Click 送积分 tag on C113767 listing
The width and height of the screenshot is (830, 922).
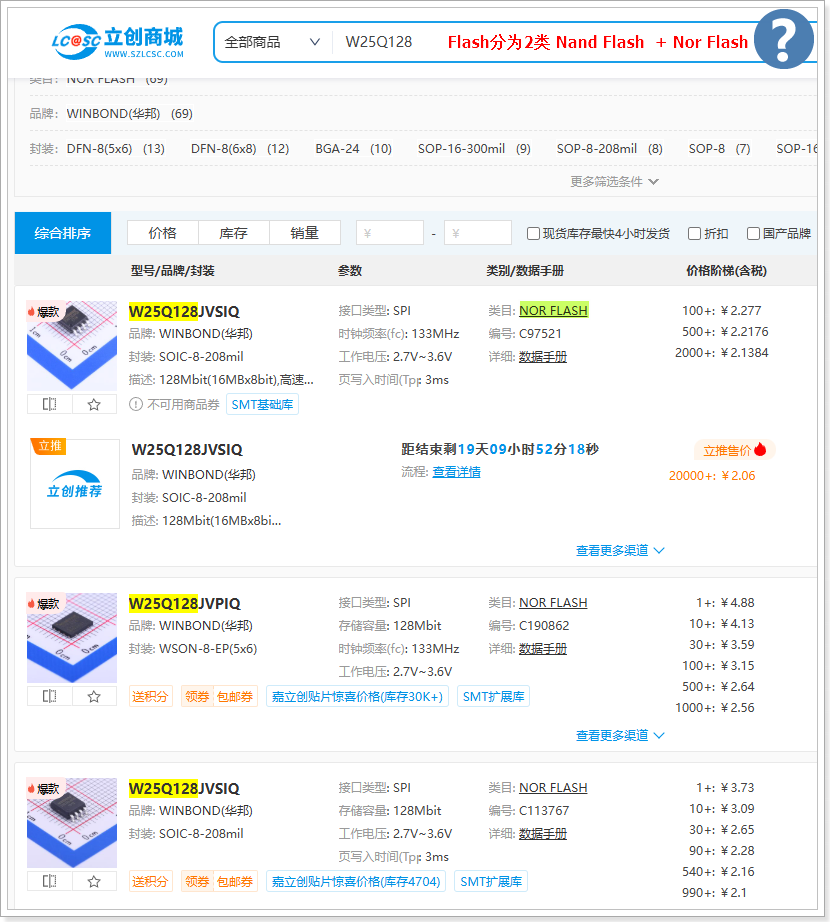tap(150, 881)
